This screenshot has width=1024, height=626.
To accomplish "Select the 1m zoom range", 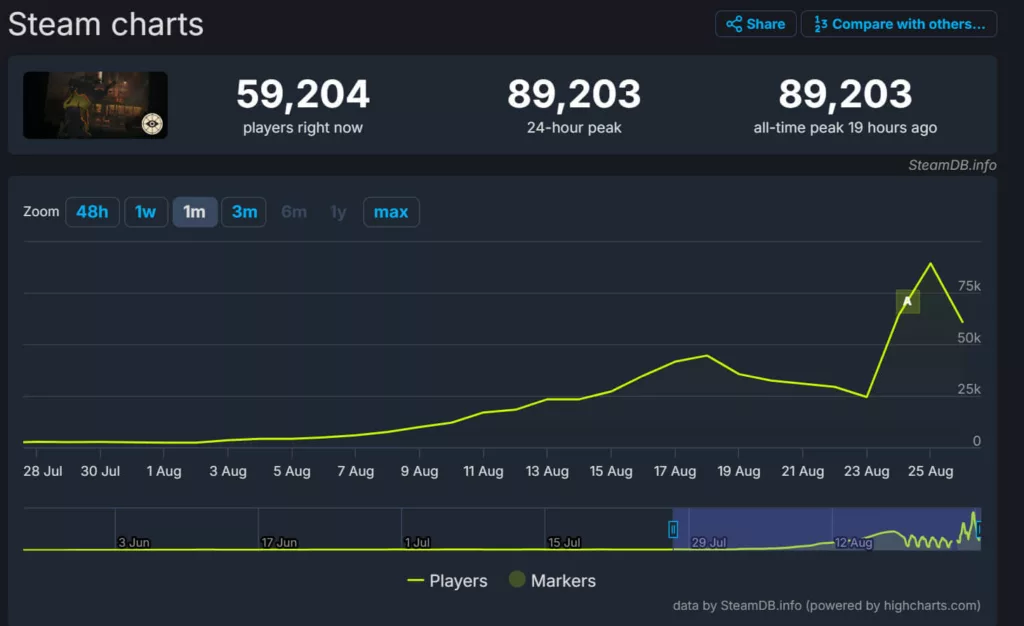I will 195,212.
